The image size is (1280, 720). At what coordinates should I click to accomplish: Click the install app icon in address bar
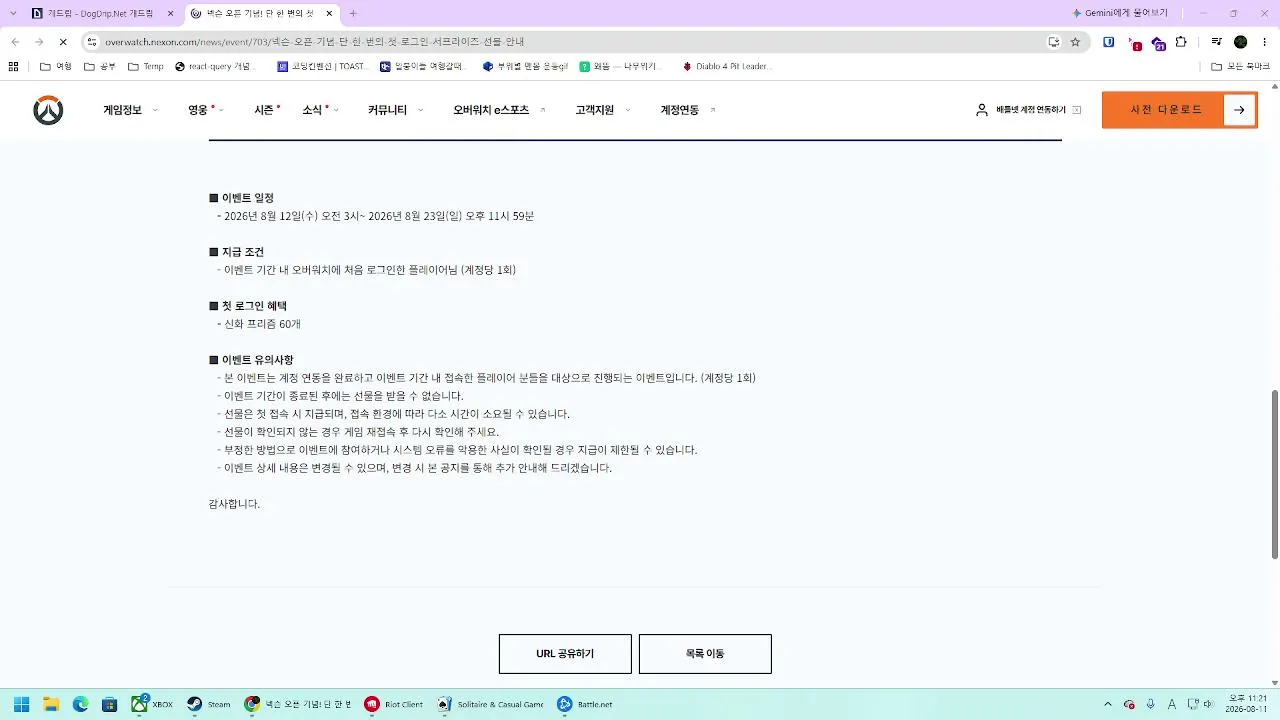1053,42
